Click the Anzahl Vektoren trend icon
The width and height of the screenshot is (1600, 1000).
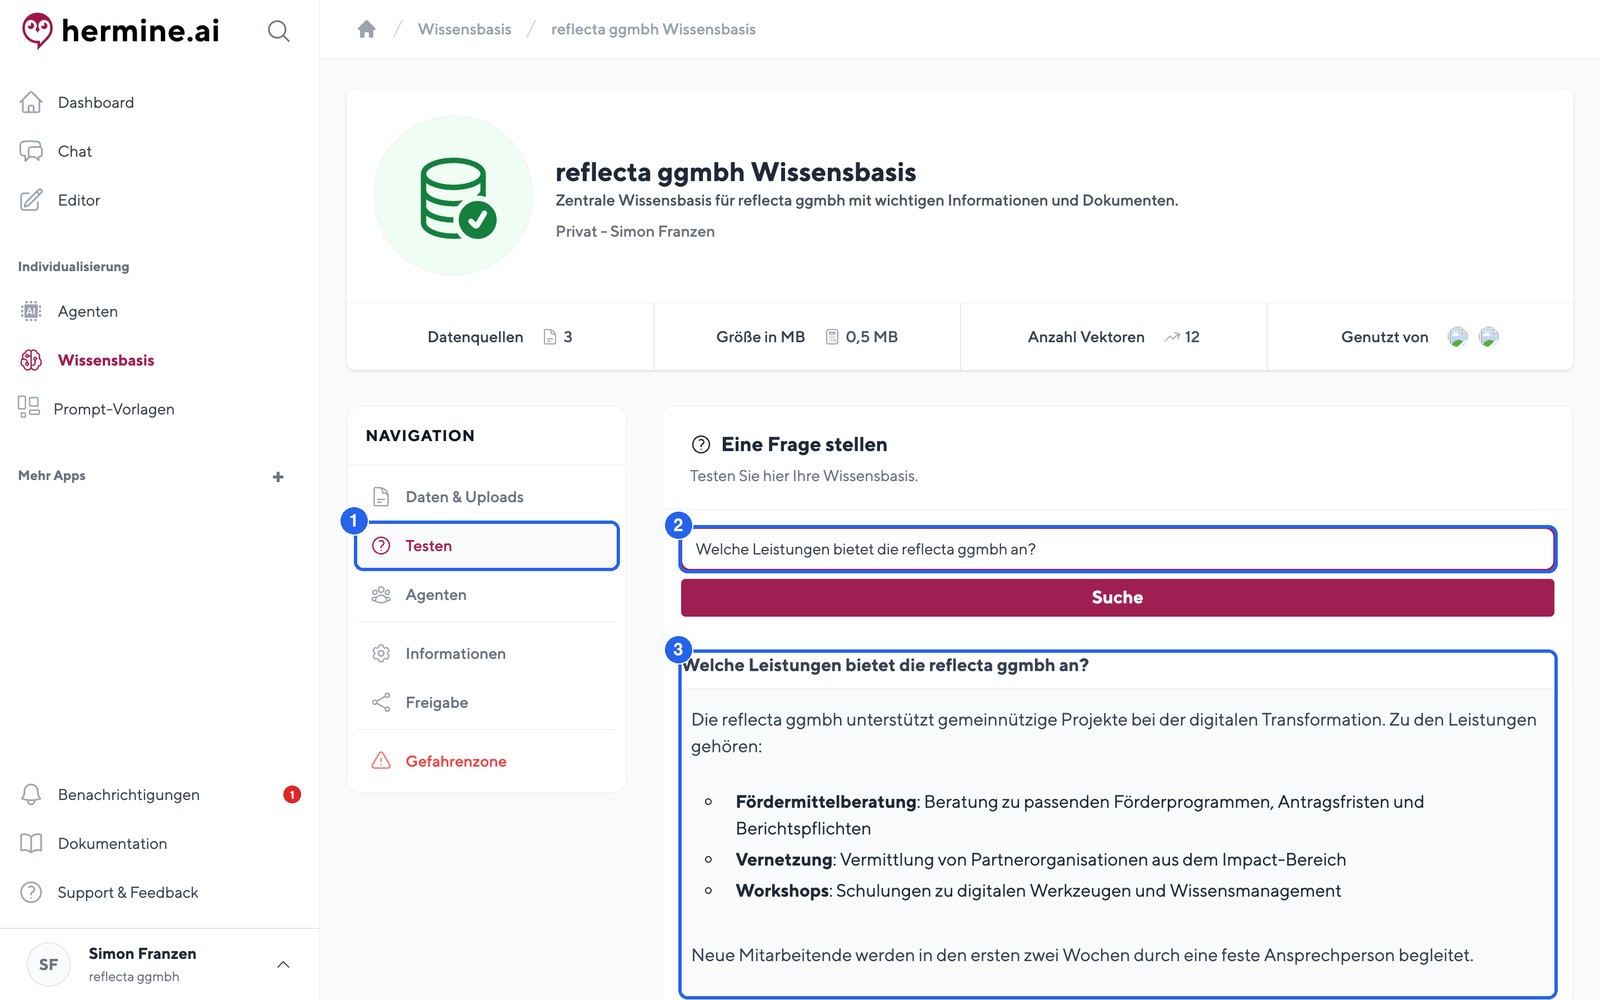[x=1172, y=337]
